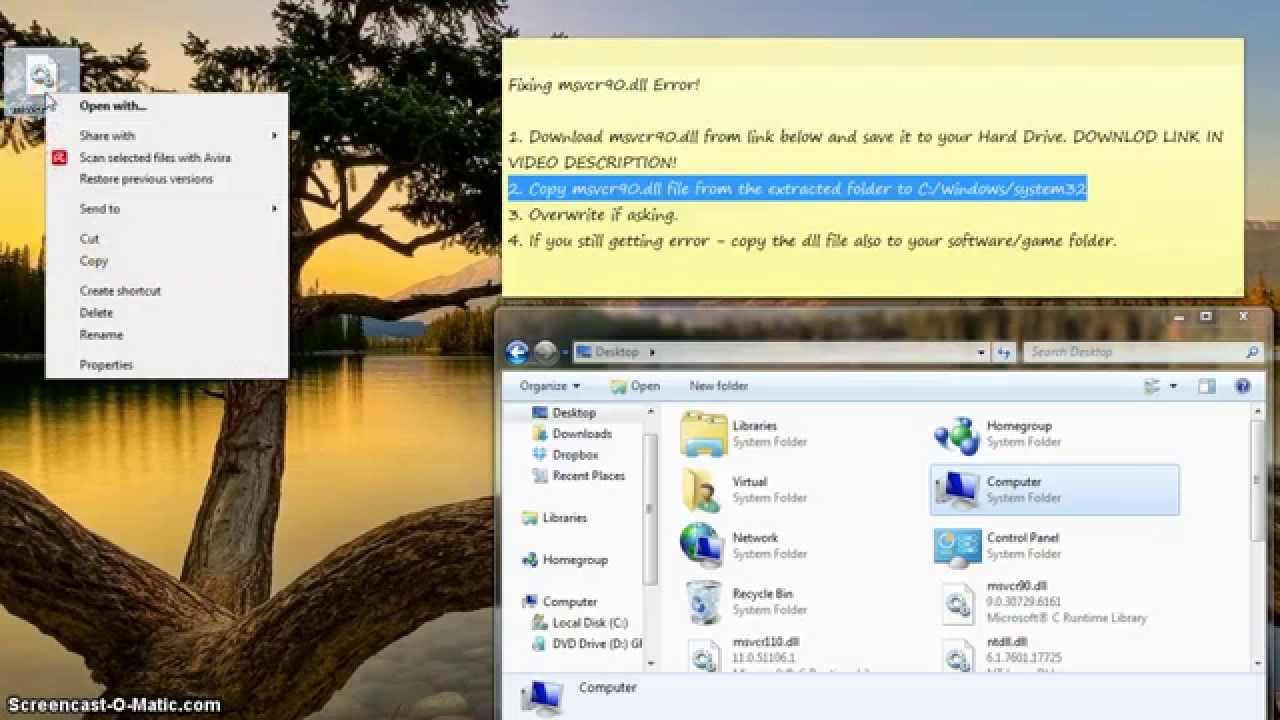Viewport: 1280px width, 720px height.
Task: Maximize the Explorer window
Action: pyautogui.click(x=1206, y=317)
